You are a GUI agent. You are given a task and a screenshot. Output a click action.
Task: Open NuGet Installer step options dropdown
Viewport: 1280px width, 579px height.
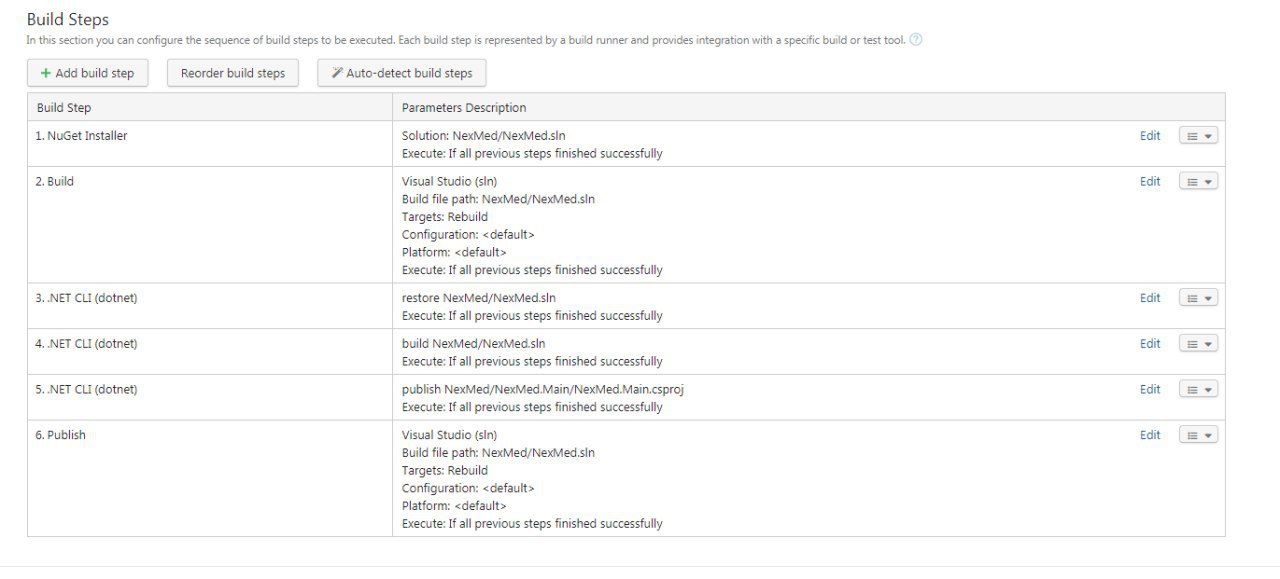coord(1198,136)
